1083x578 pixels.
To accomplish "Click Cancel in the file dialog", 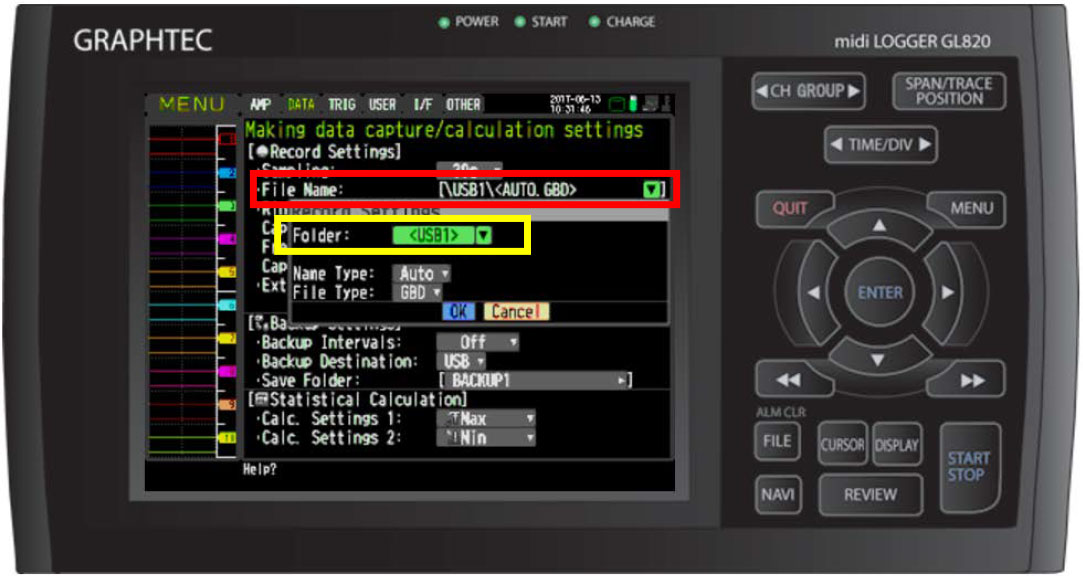I will pyautogui.click(x=516, y=312).
